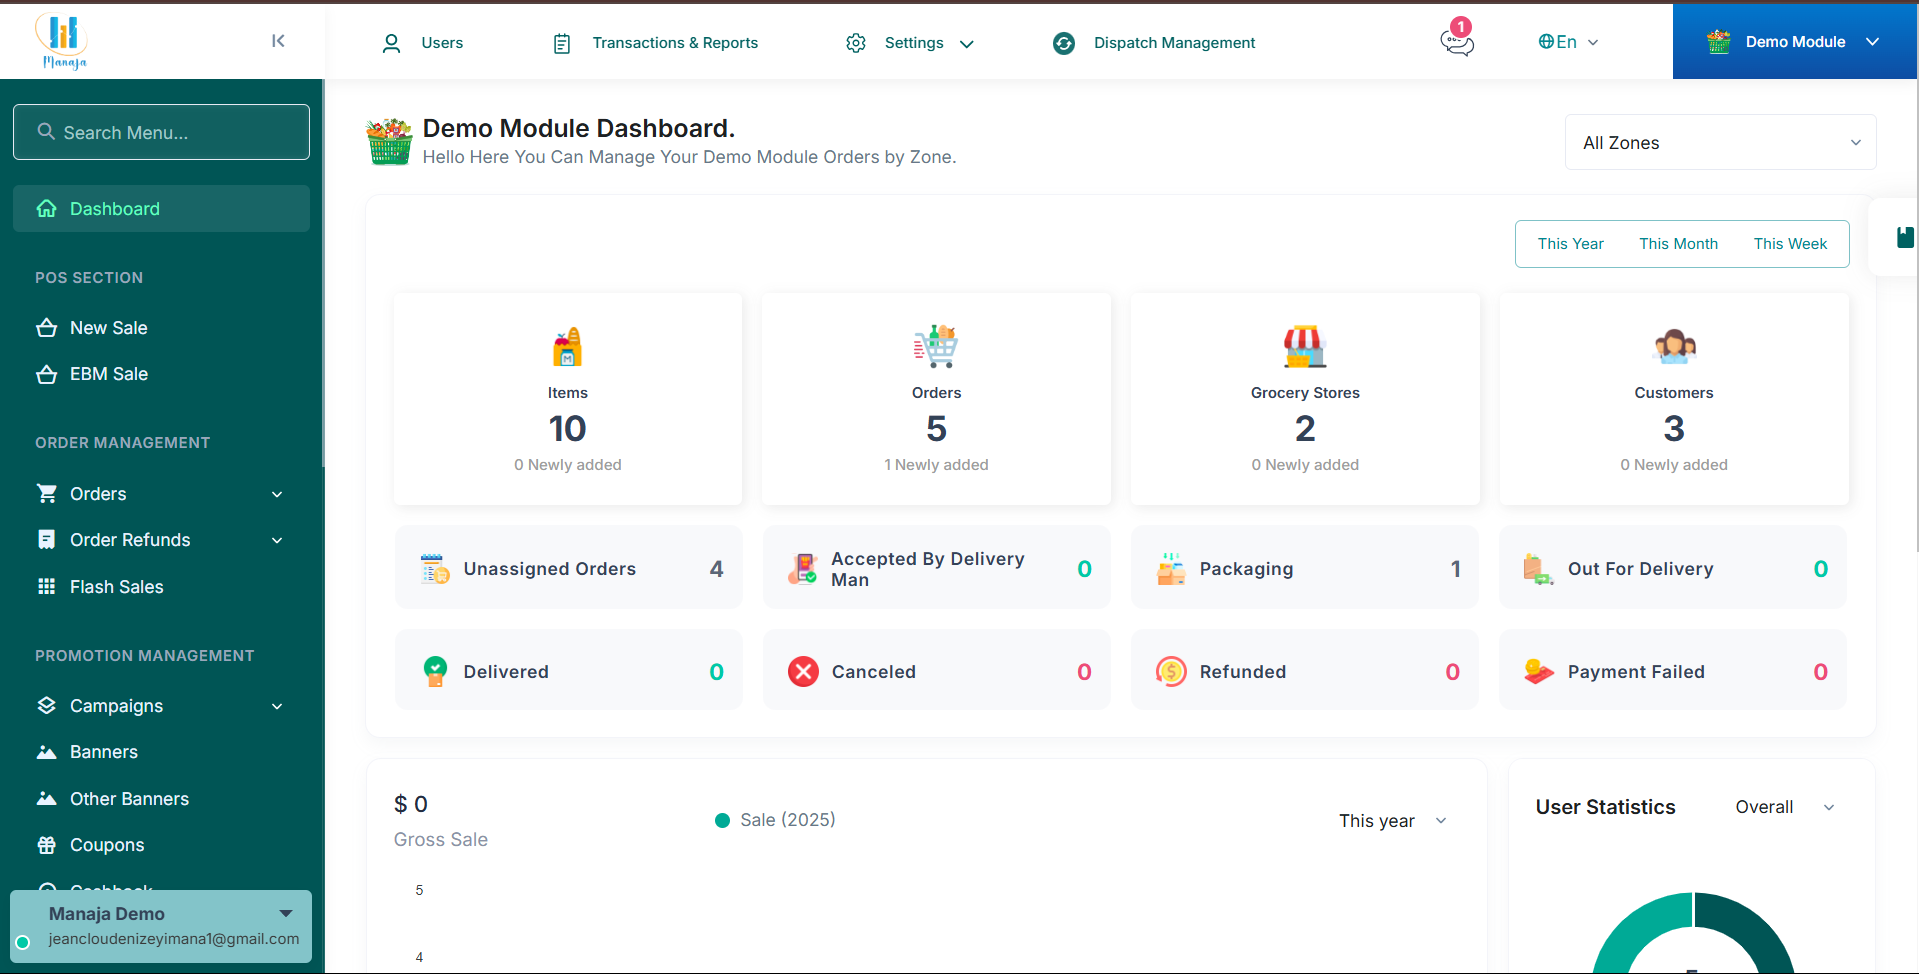Click the Dashboard home icon
This screenshot has height=974, width=1919.
tap(47, 209)
